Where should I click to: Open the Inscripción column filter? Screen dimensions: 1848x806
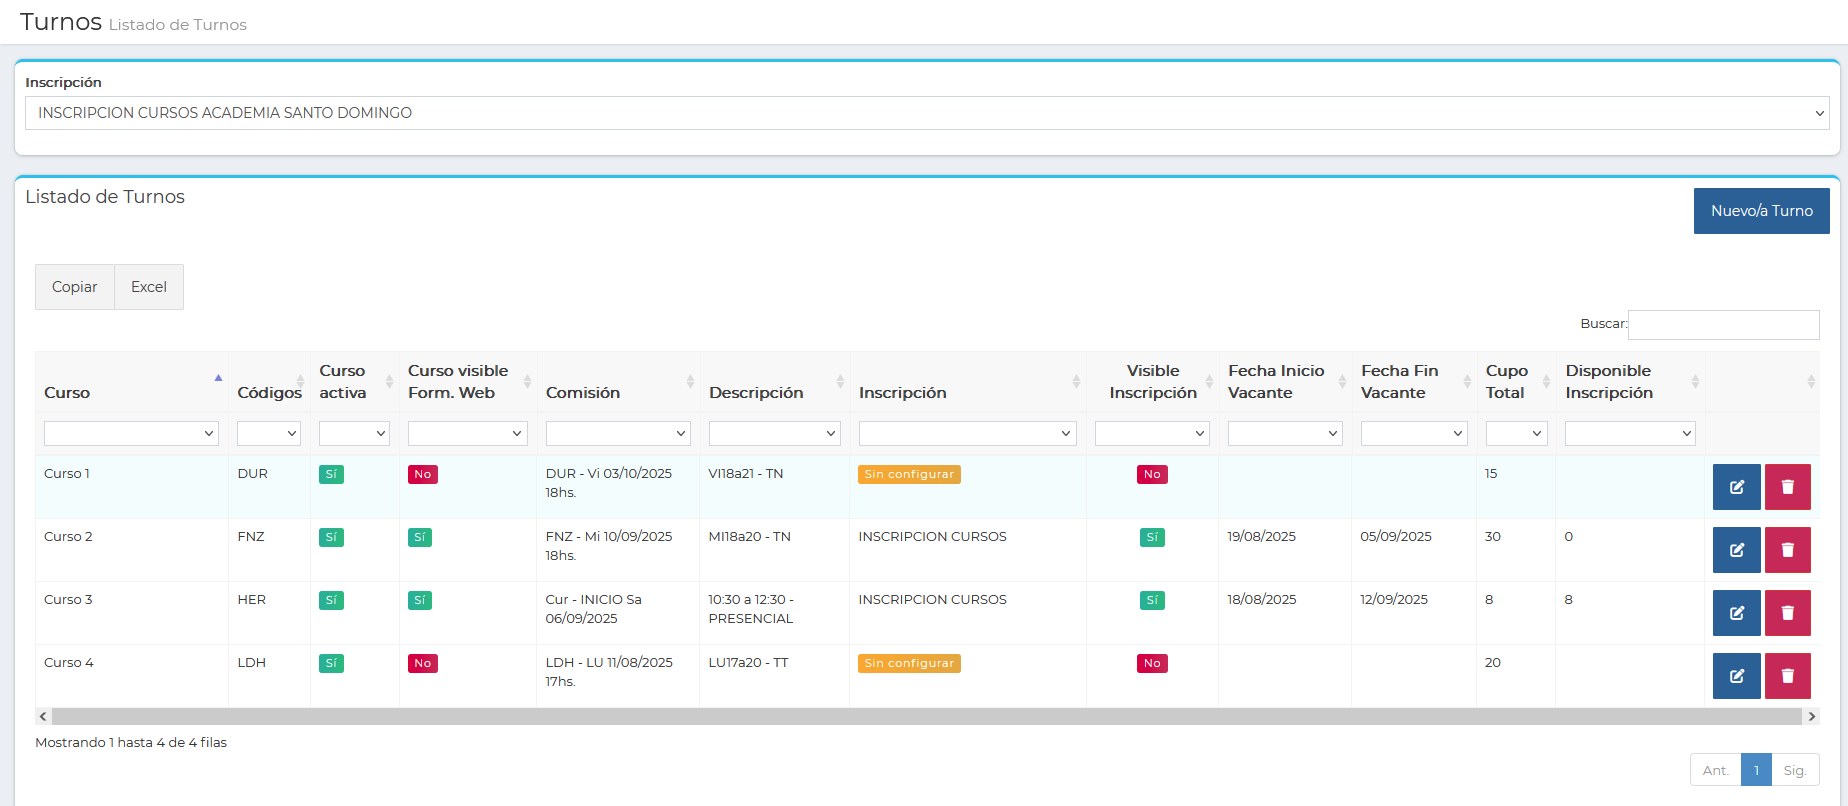point(968,433)
